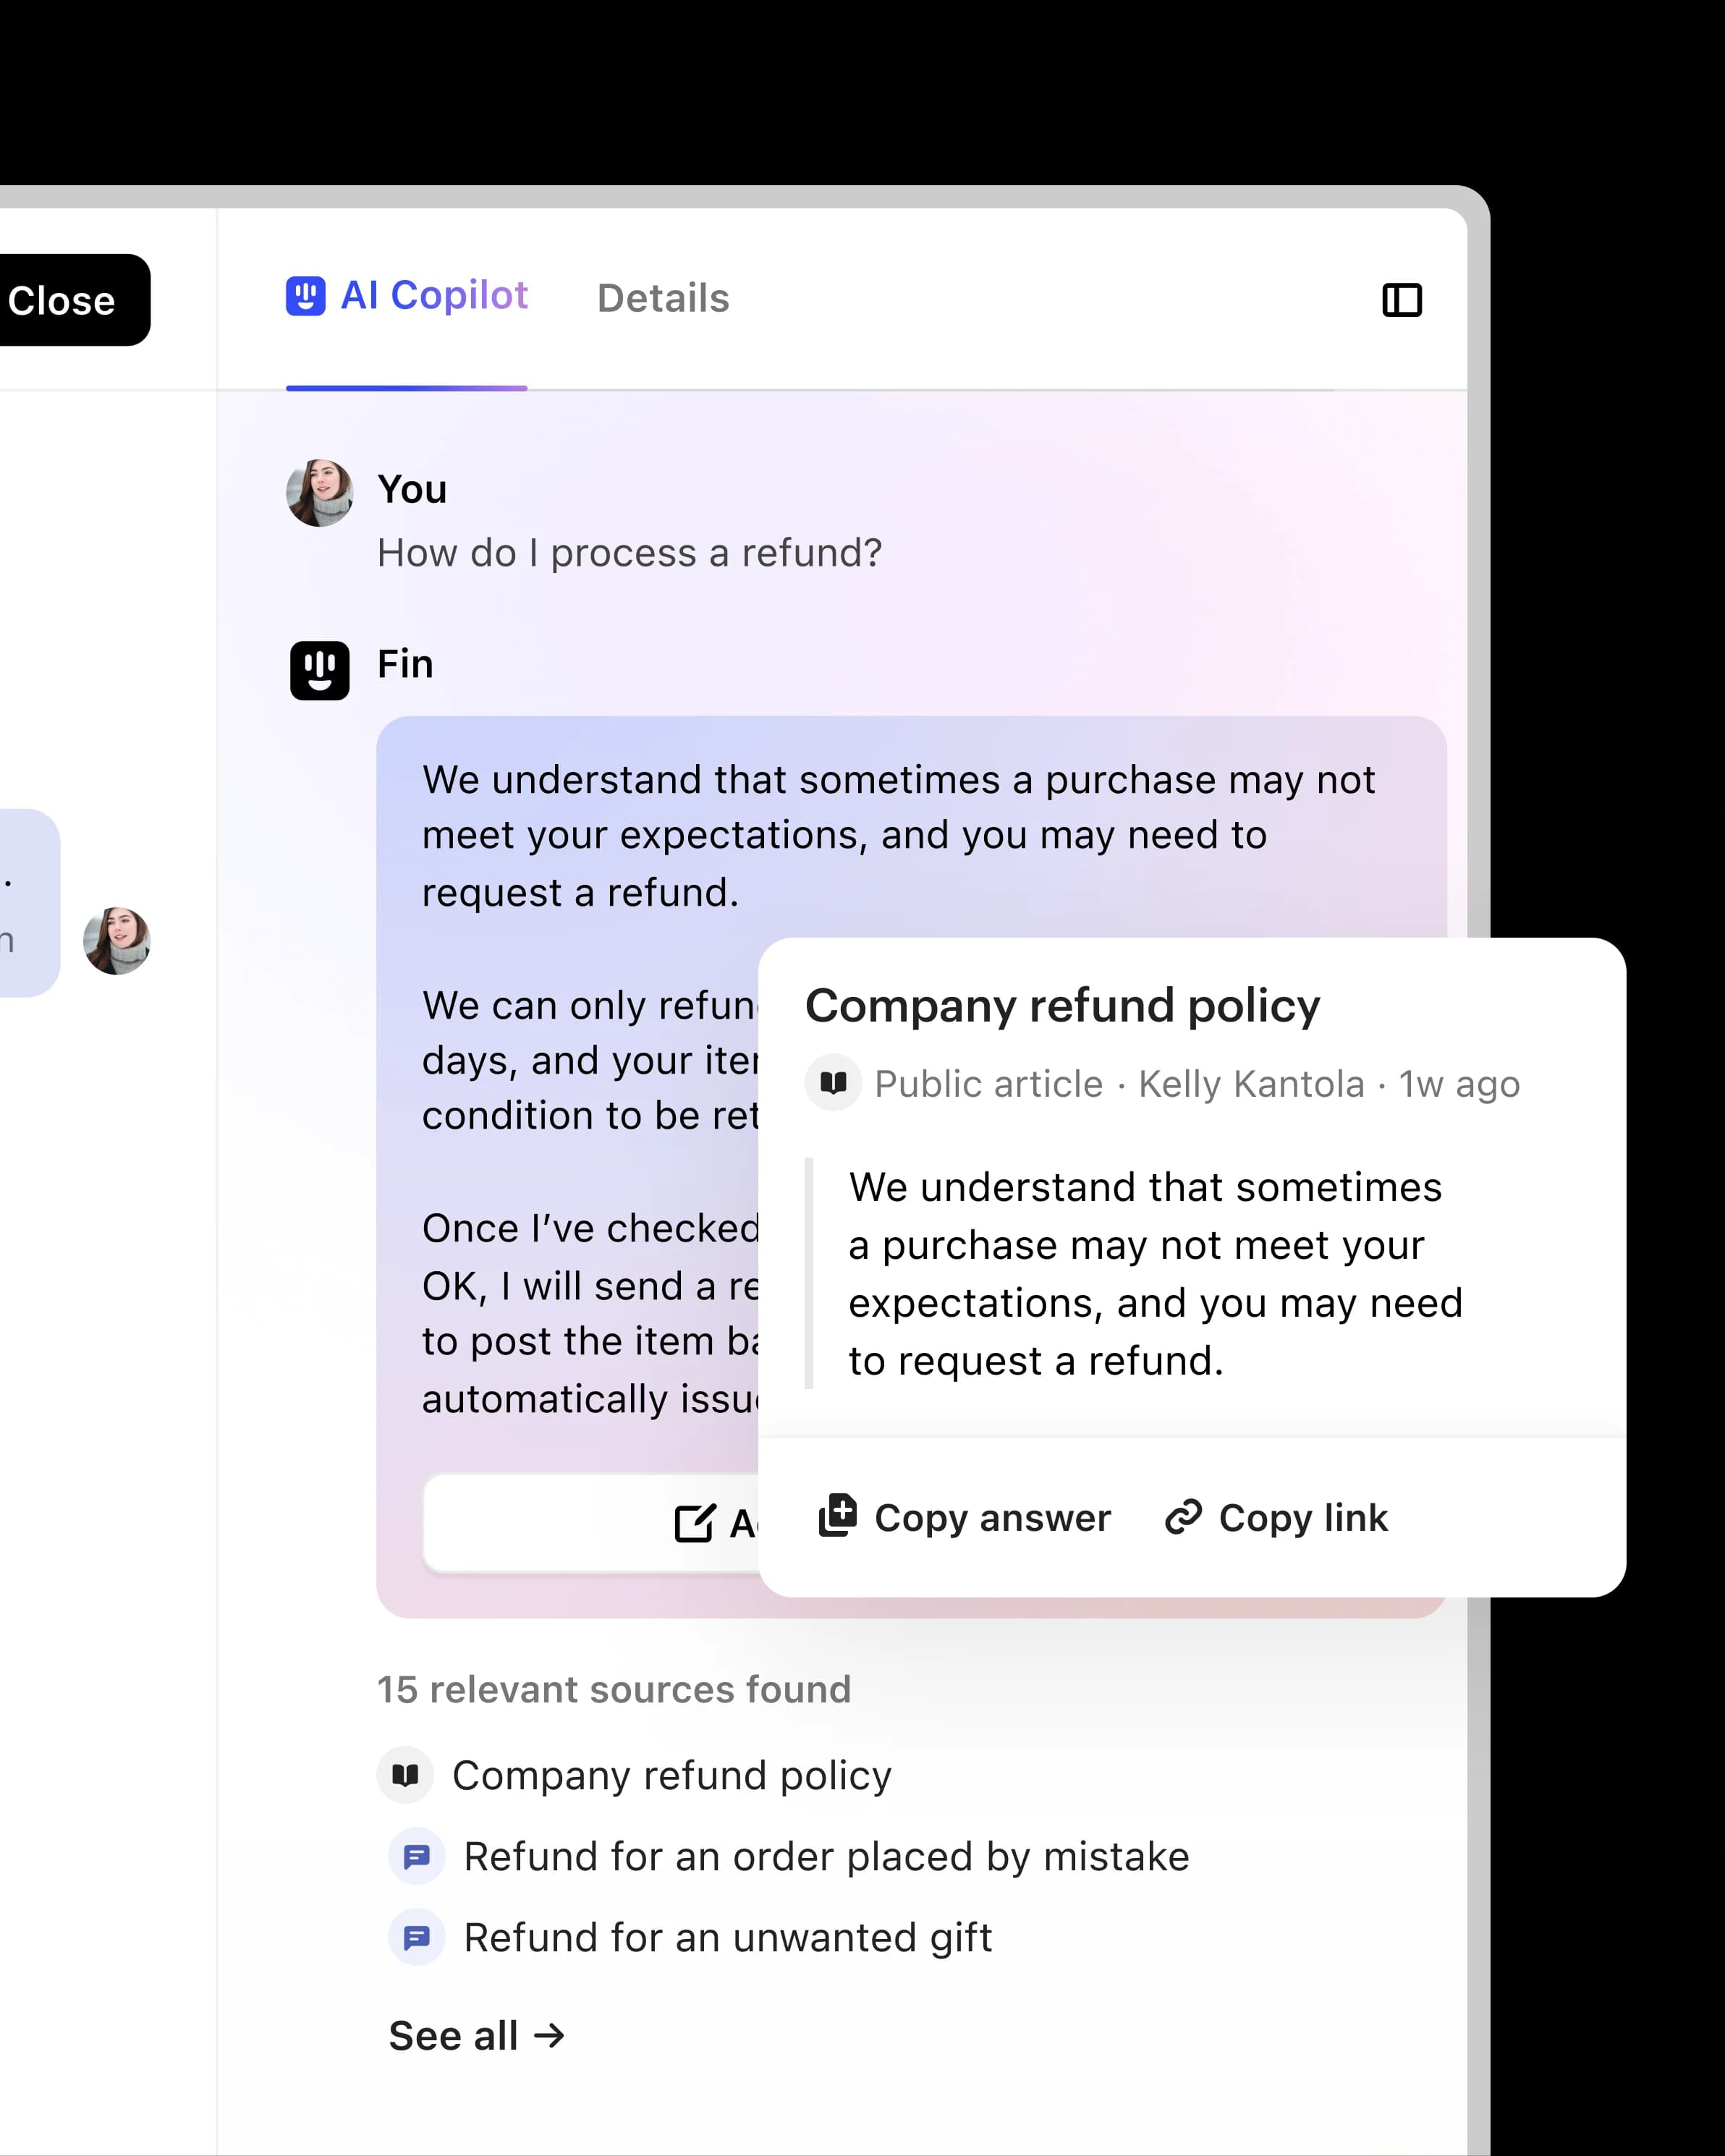This screenshot has height=2156, width=1725.
Task: Click book icon beside Company refund policy source
Action: (405, 1775)
